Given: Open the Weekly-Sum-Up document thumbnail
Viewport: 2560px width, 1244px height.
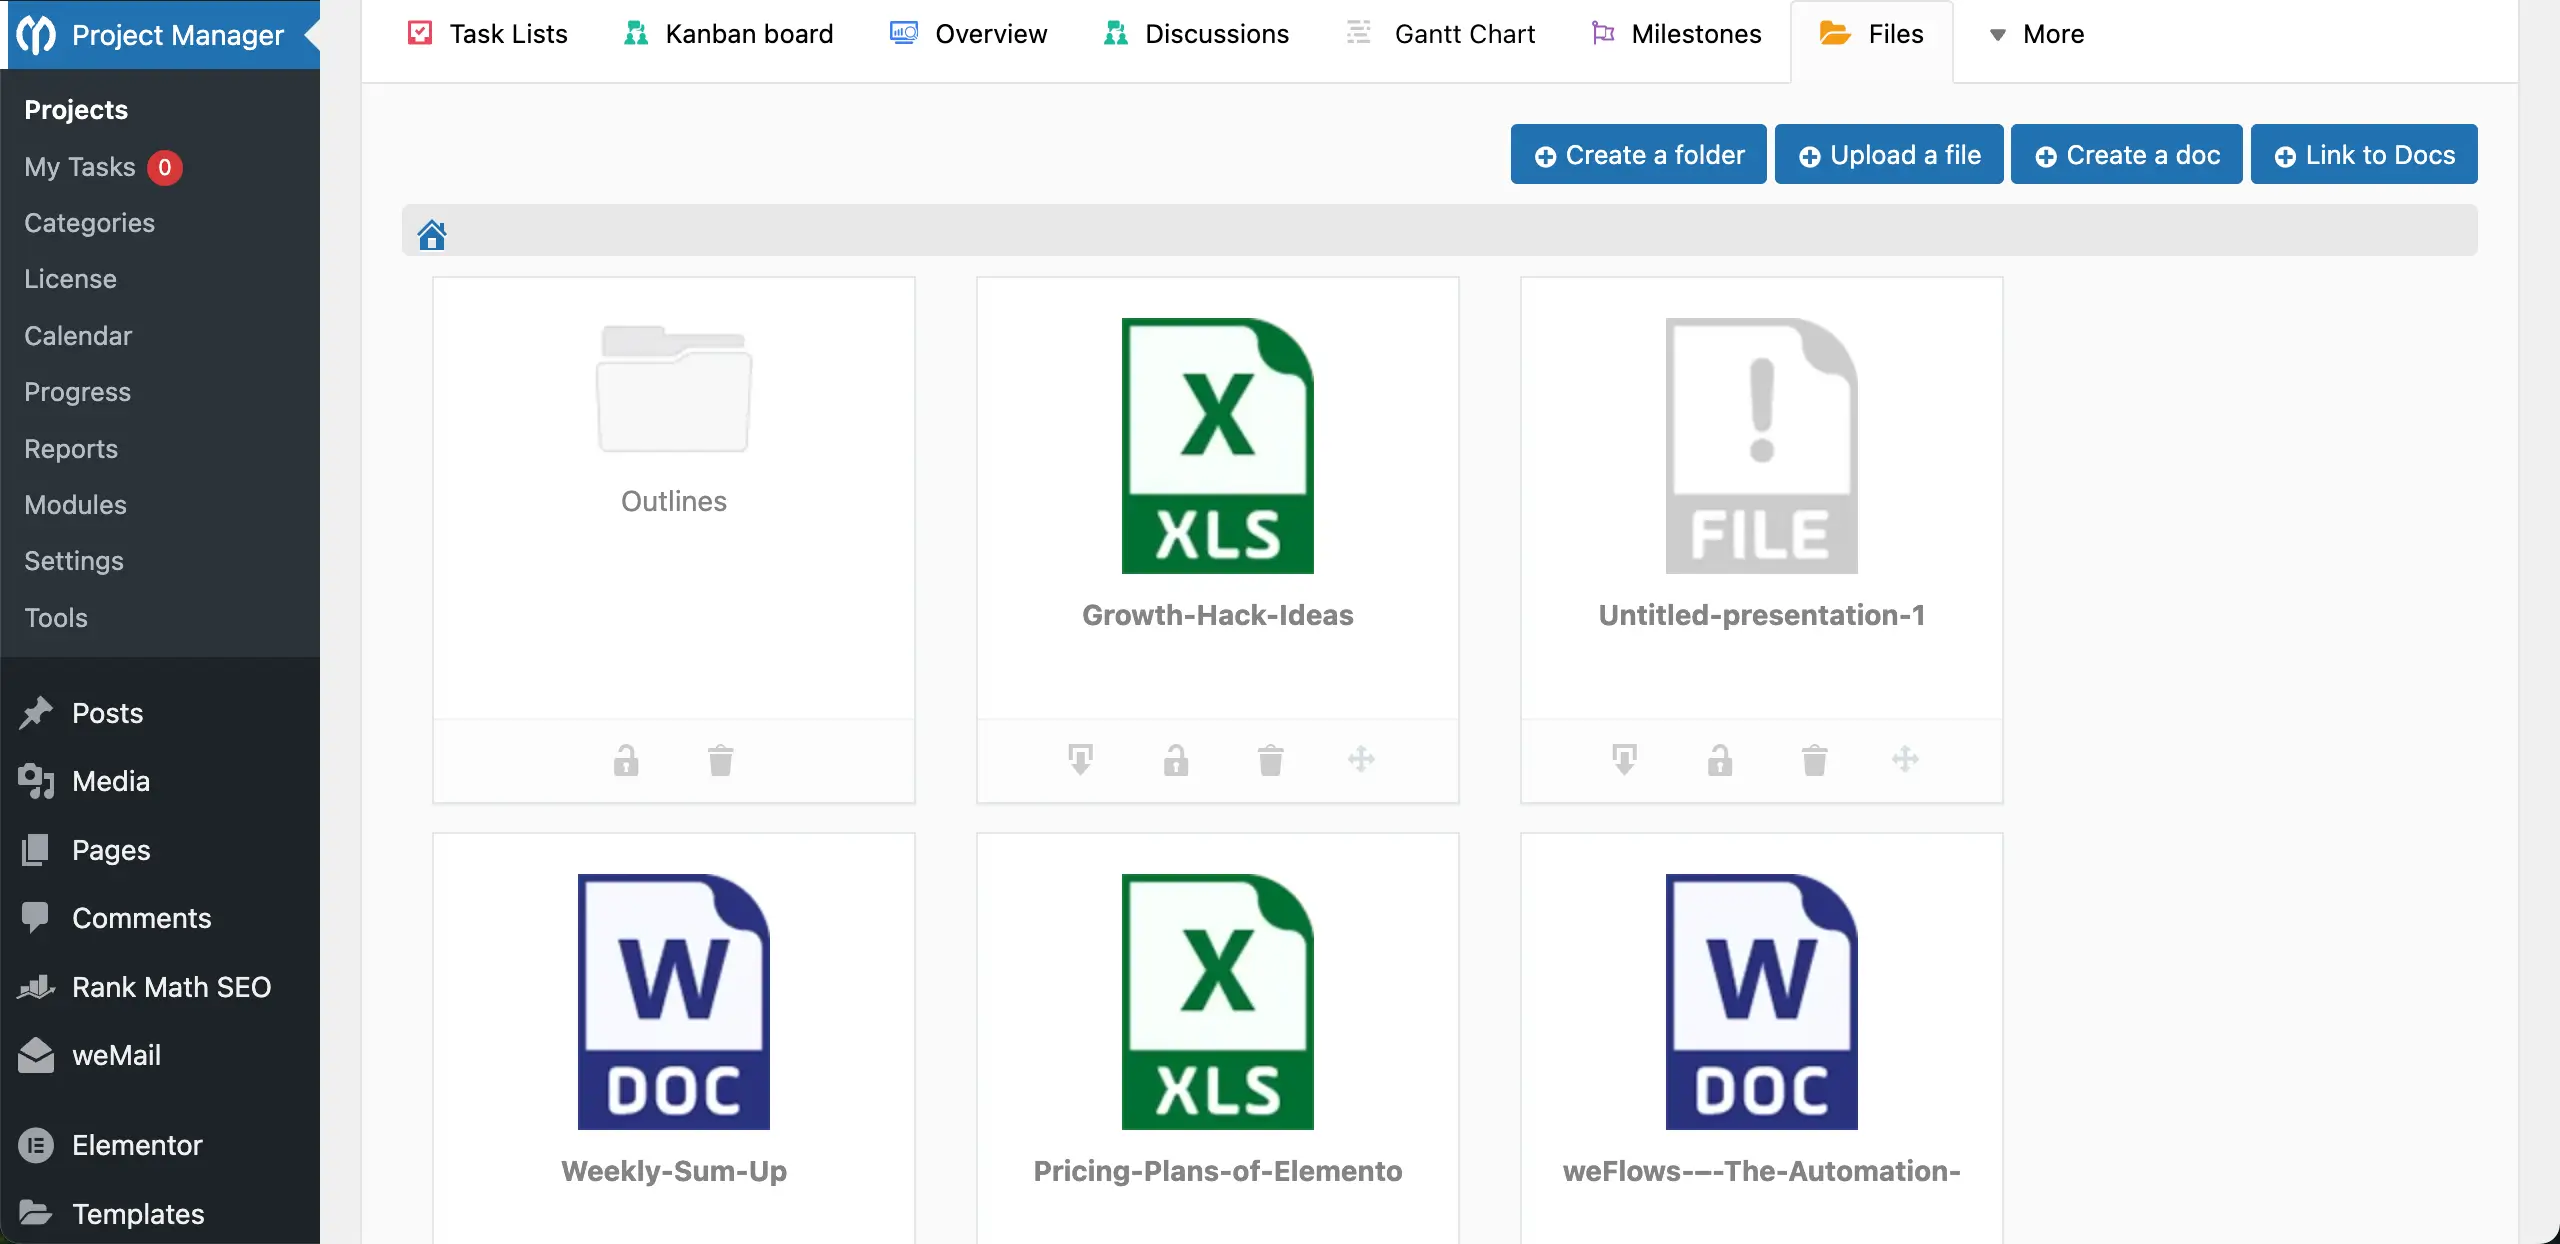Looking at the screenshot, I should point(674,1002).
